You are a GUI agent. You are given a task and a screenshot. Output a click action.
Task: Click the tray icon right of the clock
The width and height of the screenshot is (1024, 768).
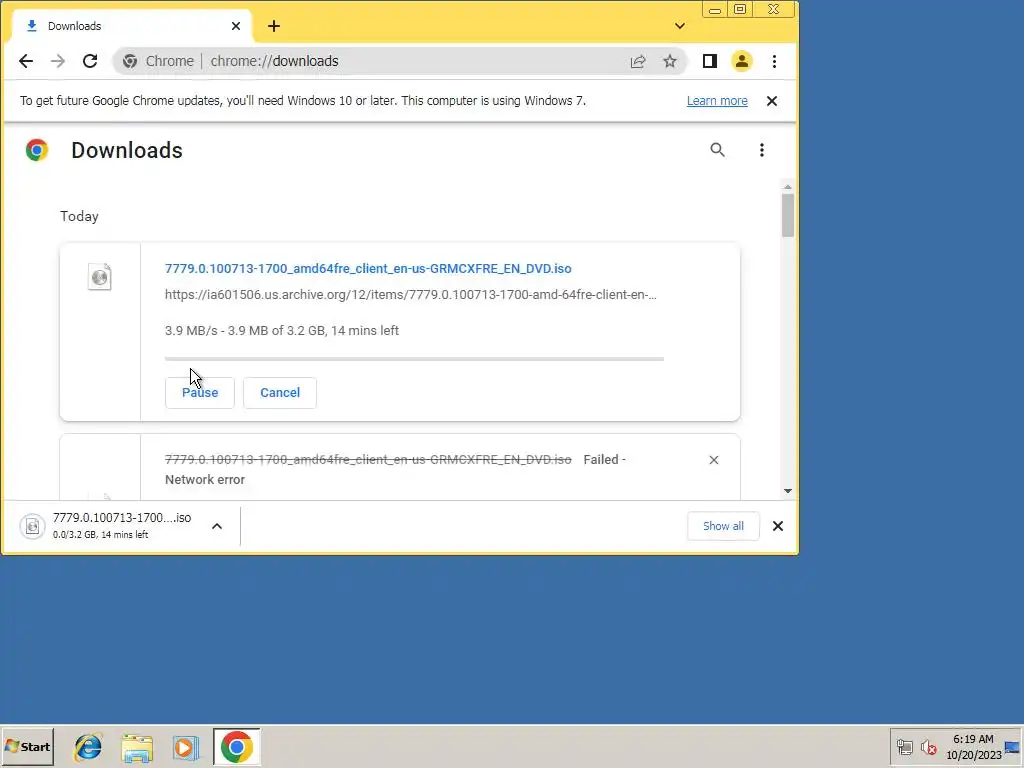1012,747
